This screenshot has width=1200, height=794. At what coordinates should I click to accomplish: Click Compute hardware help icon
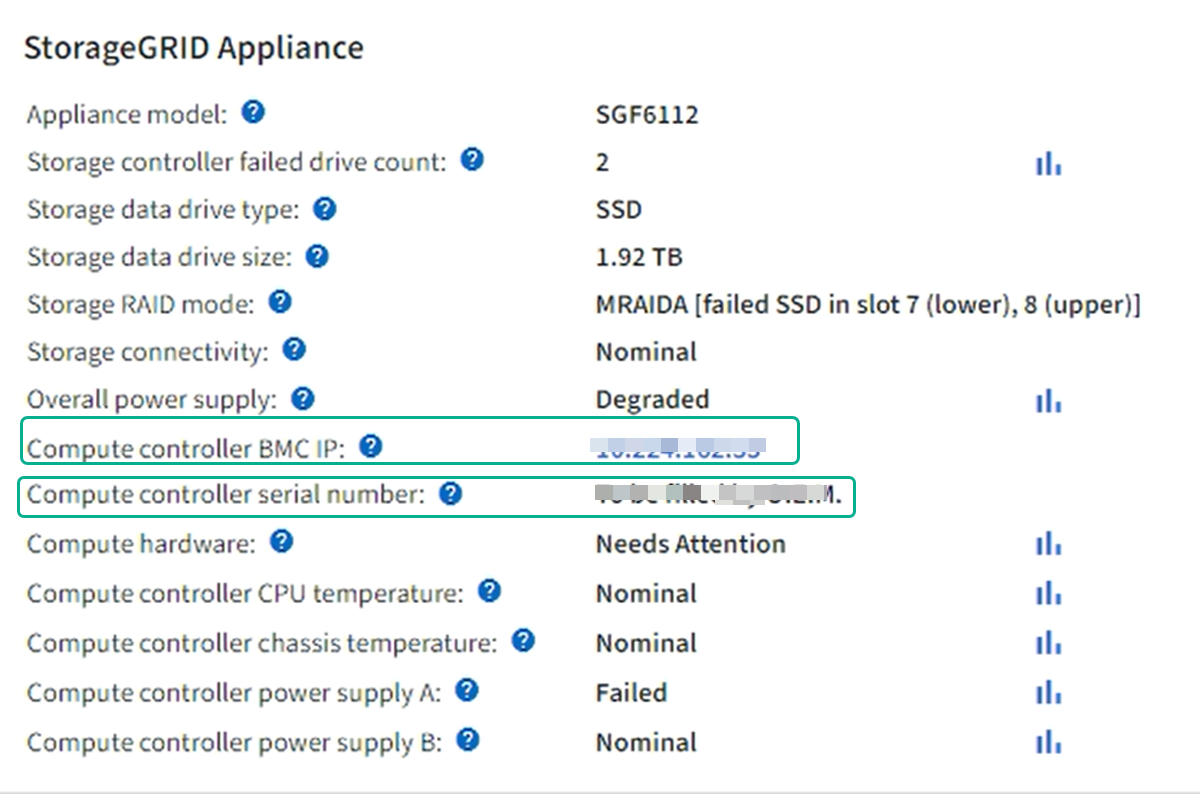282,542
